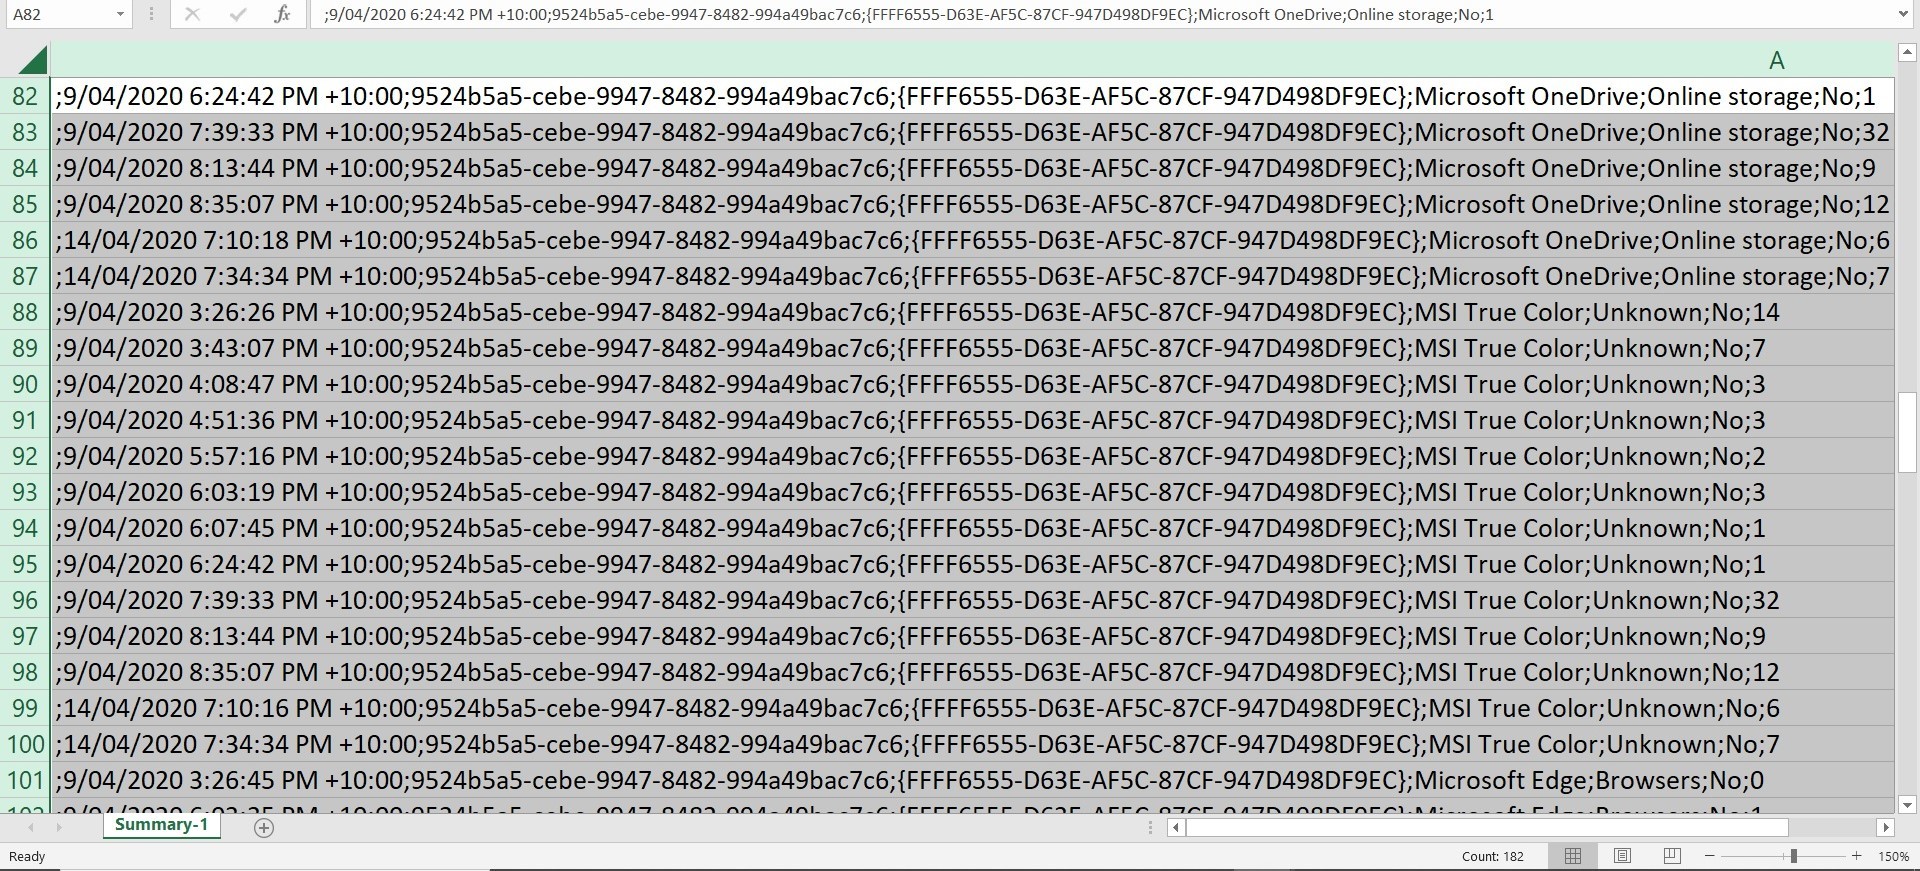
Task: Click the Select All corner triangle
Action: pyautogui.click(x=32, y=61)
